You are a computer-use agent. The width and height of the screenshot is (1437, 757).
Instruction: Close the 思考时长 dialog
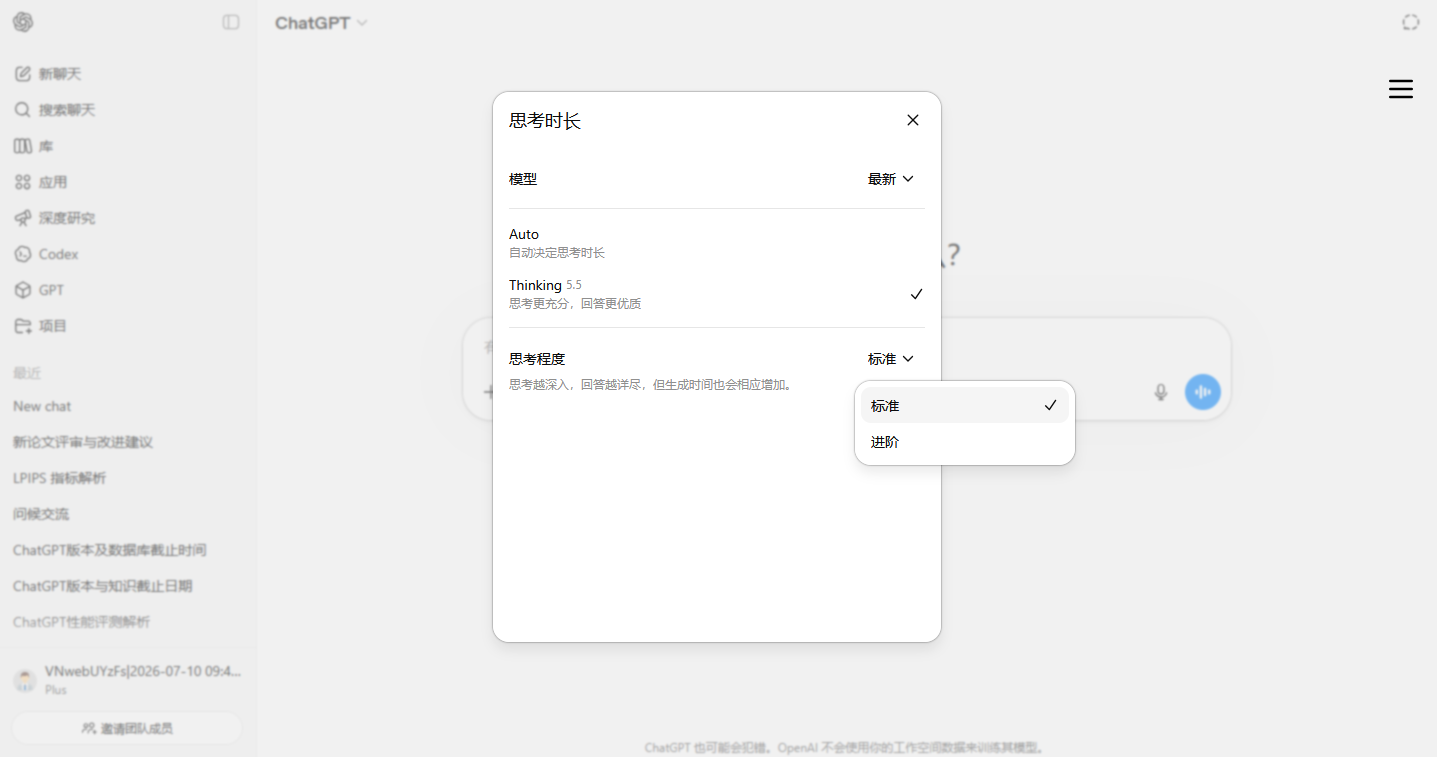pos(912,120)
